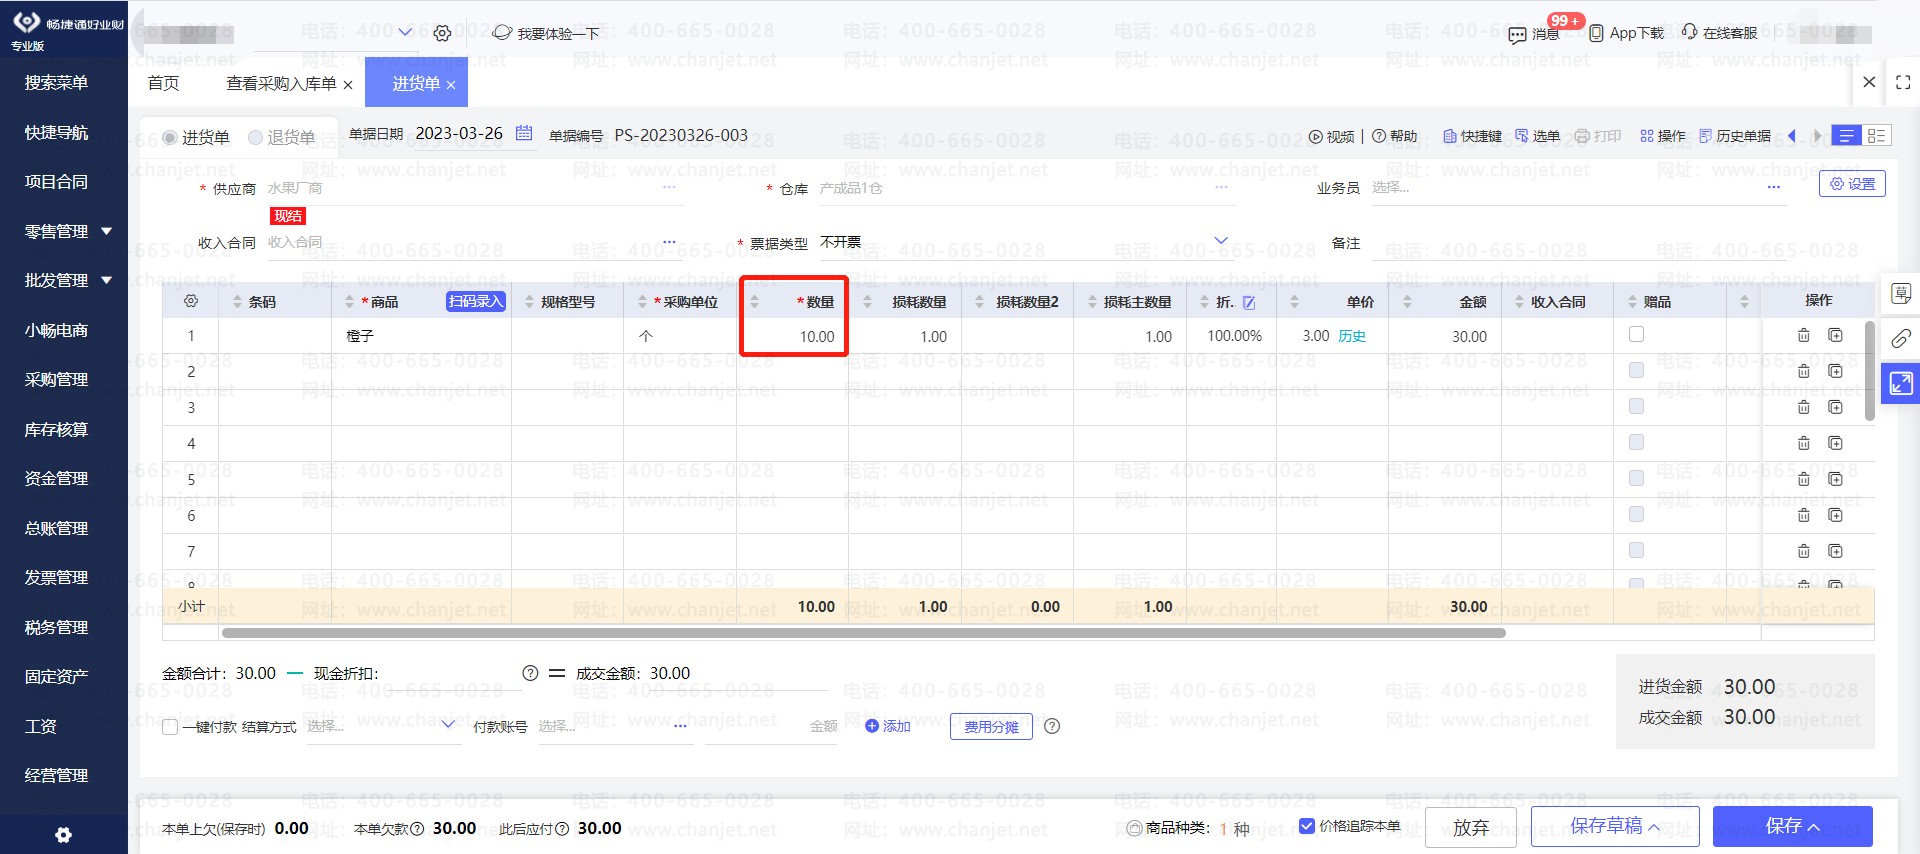Contact 在线客服 online support

[x=1719, y=33]
